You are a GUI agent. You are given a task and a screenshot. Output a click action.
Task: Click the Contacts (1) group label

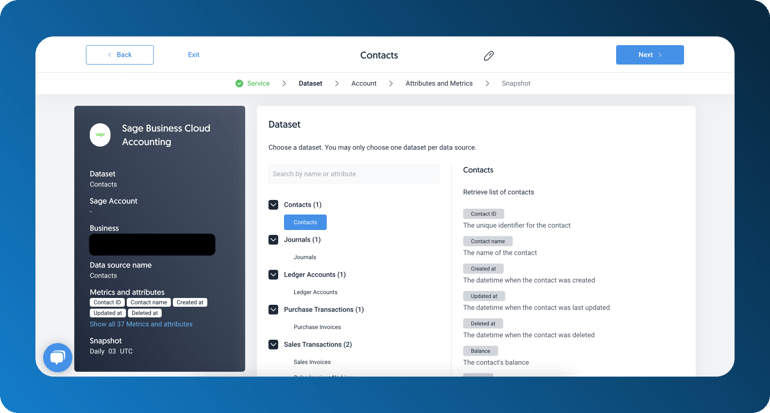[x=302, y=205]
